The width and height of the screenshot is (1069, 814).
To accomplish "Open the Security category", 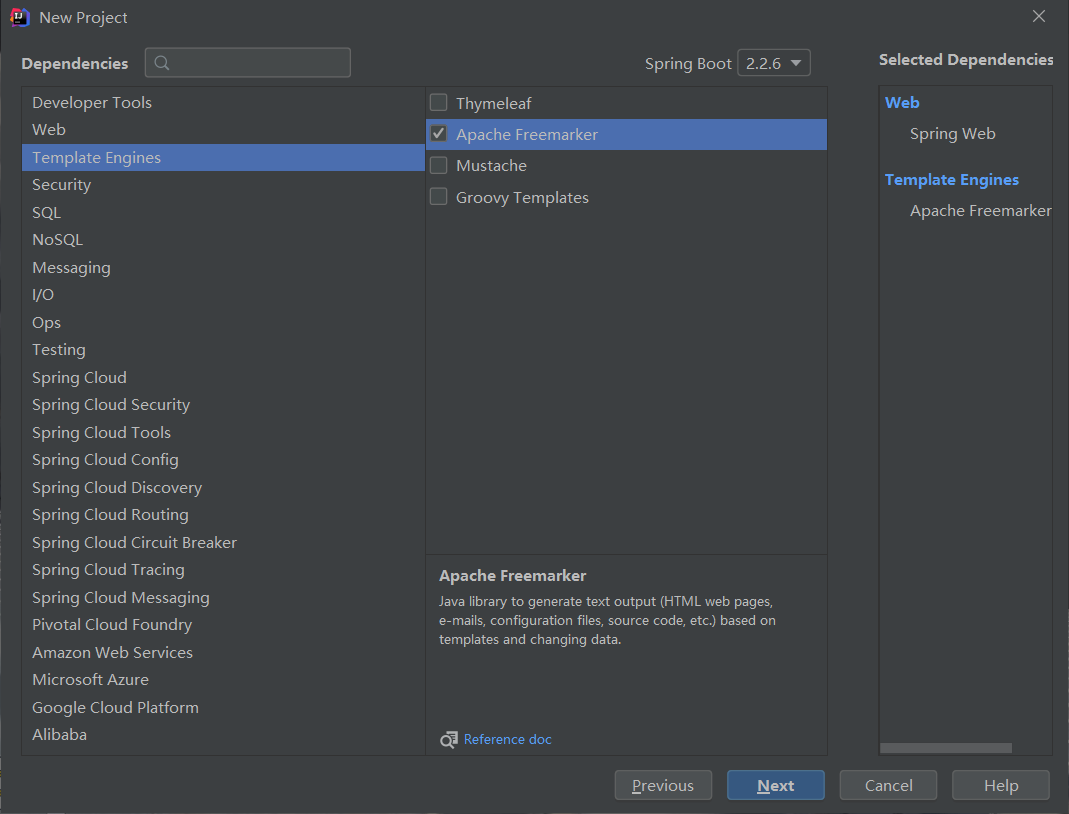I will [223, 185].
